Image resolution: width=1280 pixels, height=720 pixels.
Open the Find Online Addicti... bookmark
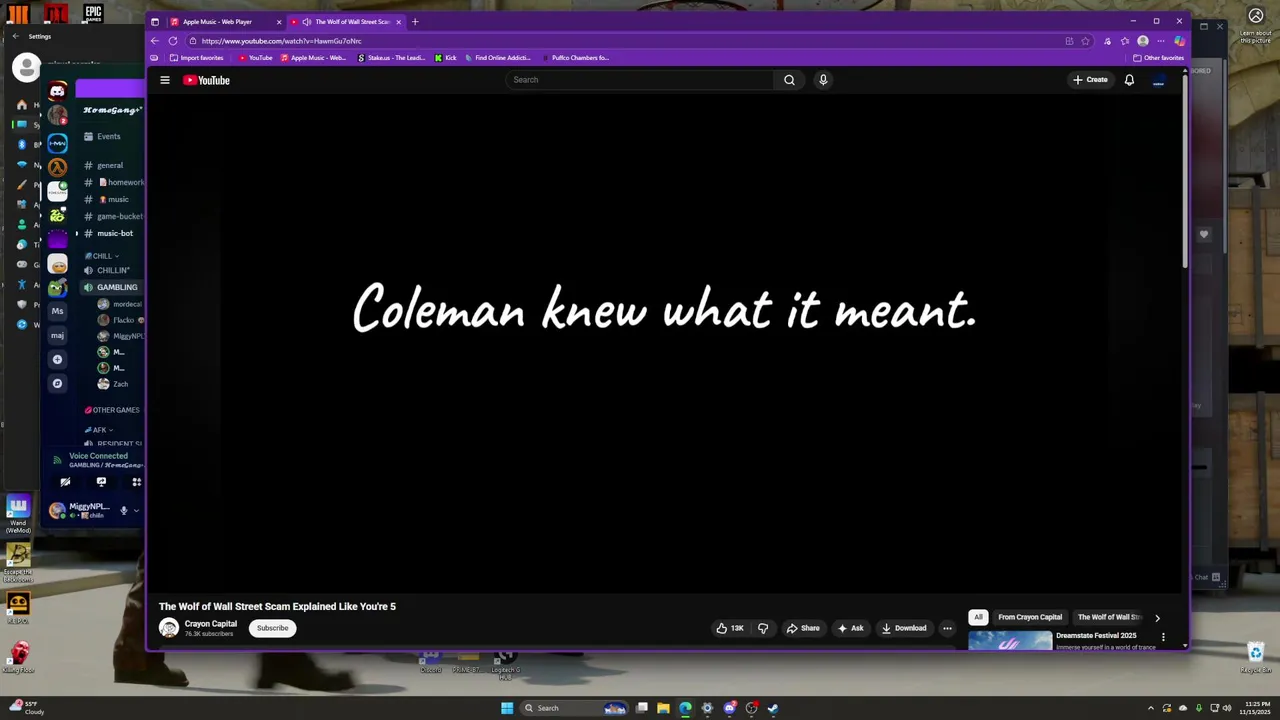[x=497, y=58]
